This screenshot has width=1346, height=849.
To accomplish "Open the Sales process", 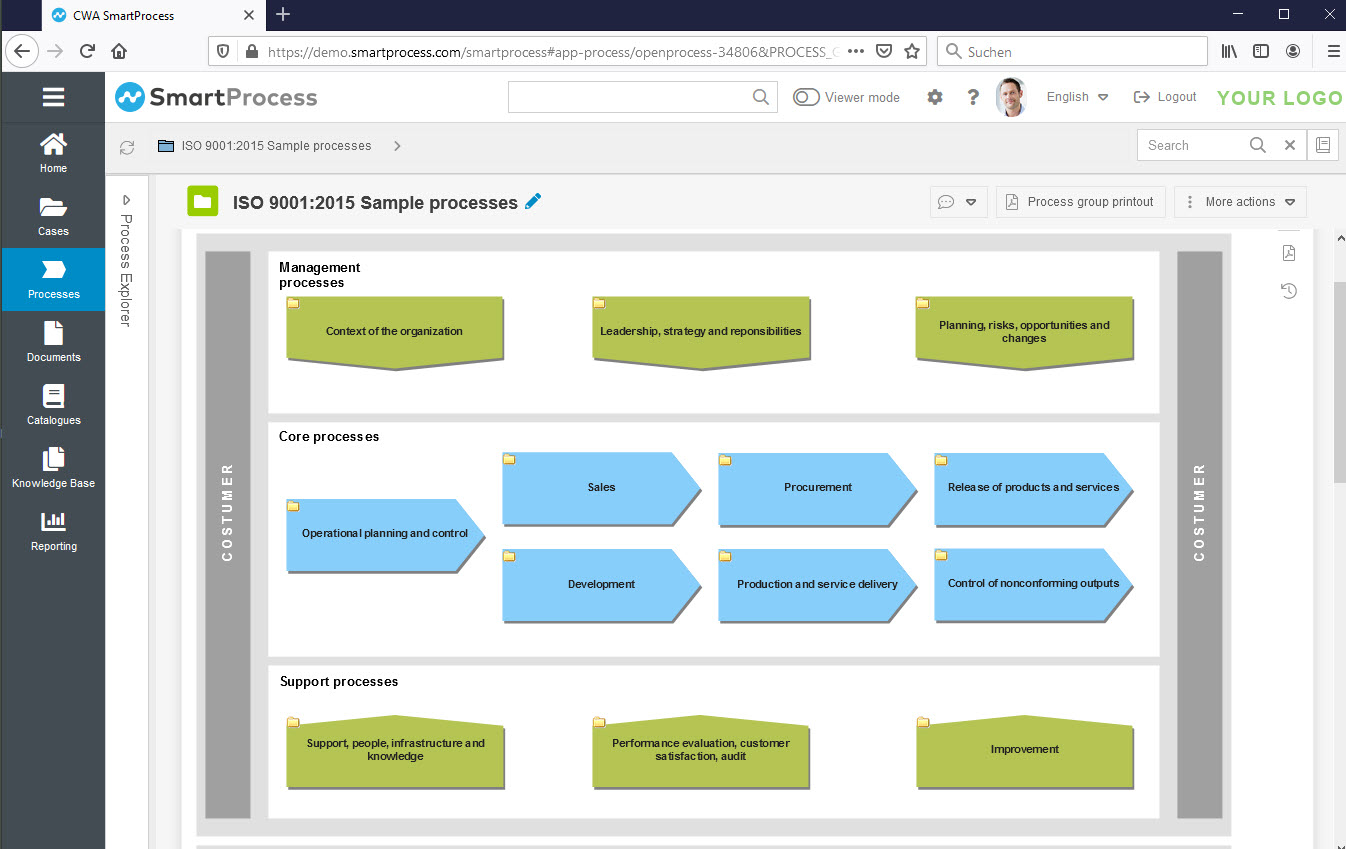I will 601,488.
